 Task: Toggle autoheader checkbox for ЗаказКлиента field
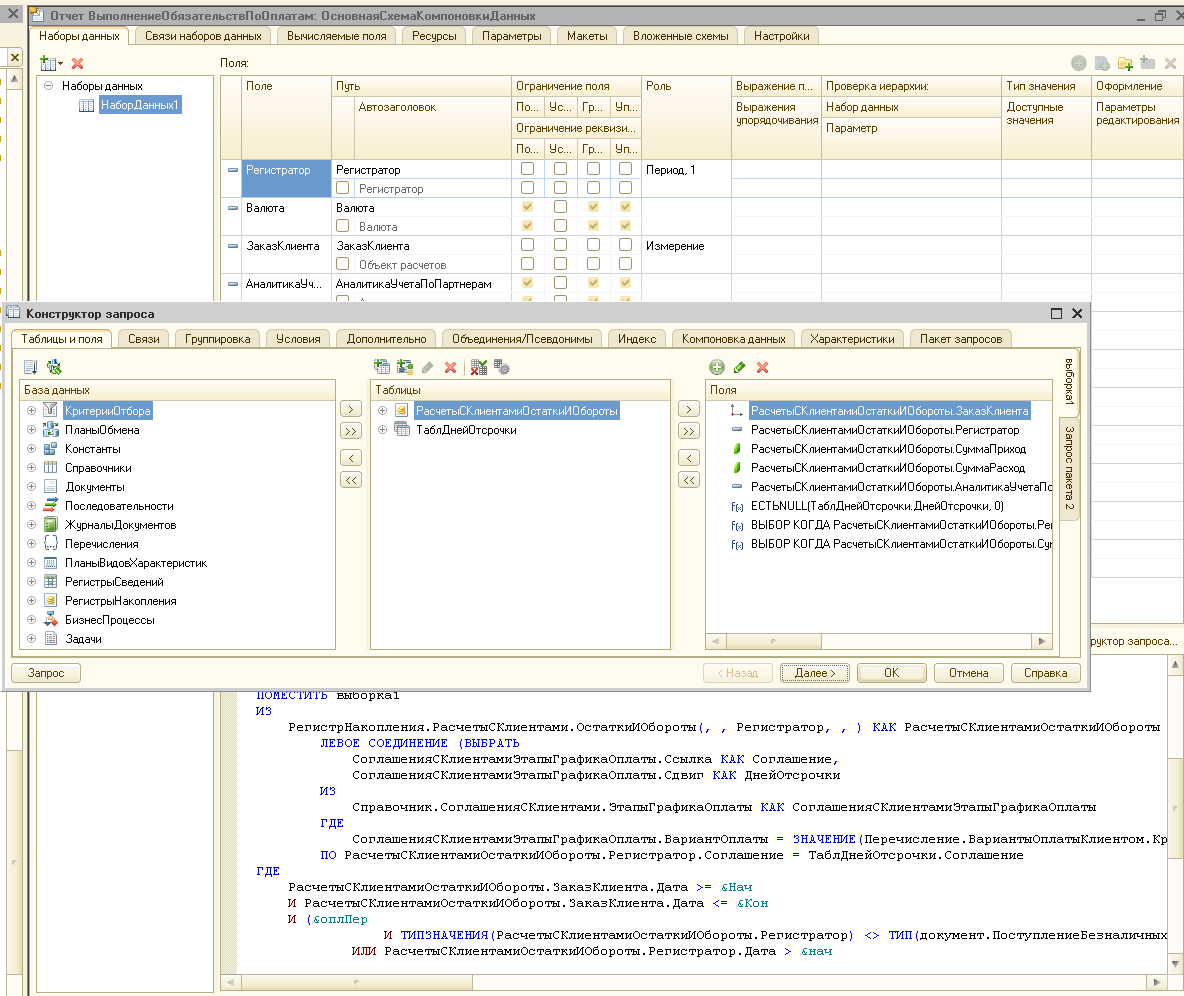pos(343,264)
